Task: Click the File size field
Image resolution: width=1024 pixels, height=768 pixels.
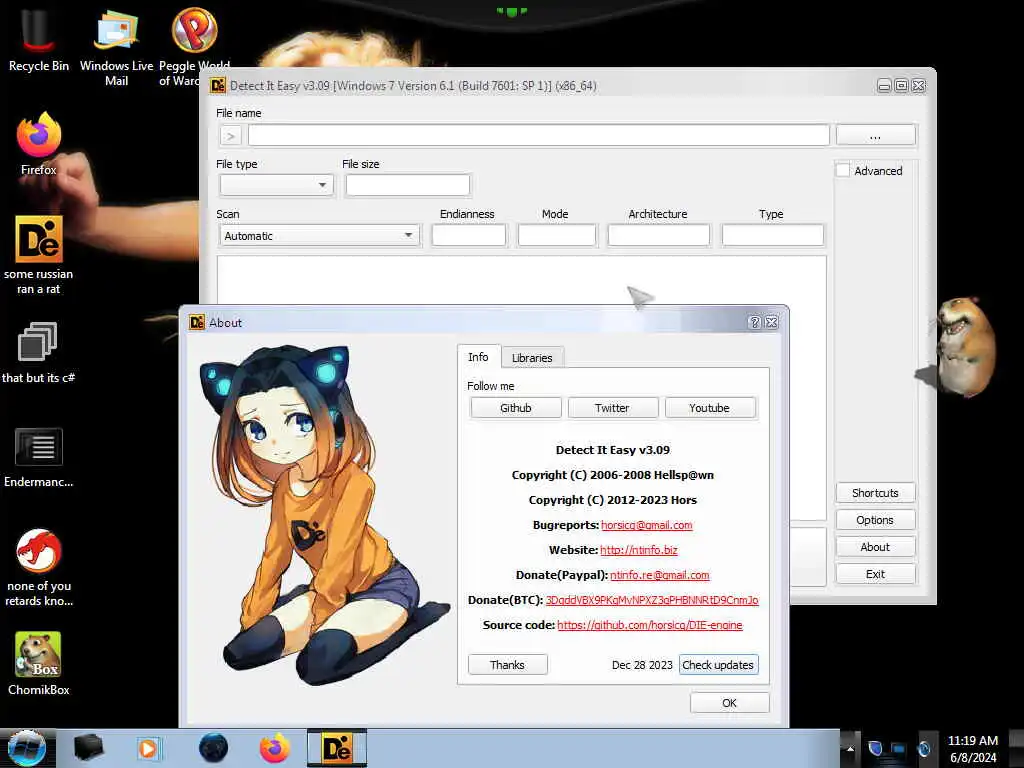Action: tap(408, 185)
